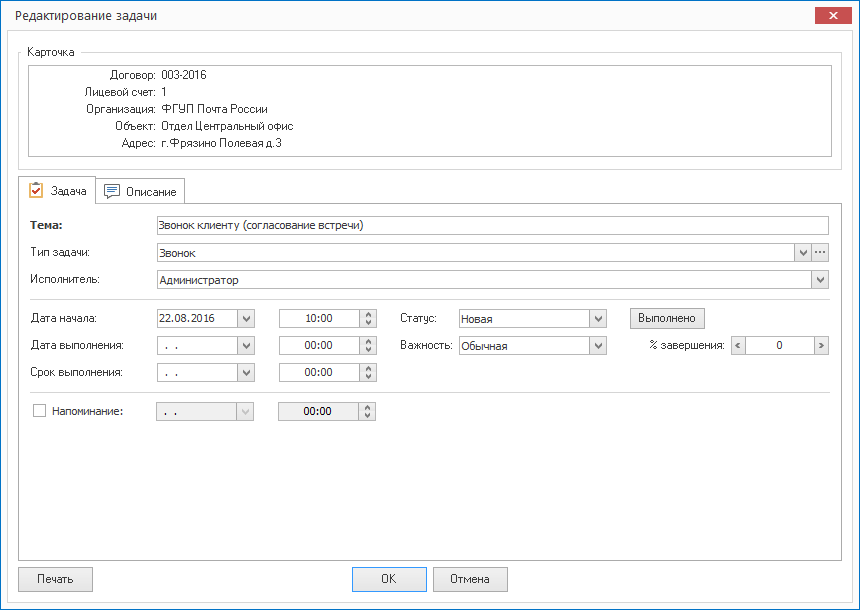This screenshot has width=860, height=610.
Task: Open the Дата начала calendar dropdown
Action: 246,318
